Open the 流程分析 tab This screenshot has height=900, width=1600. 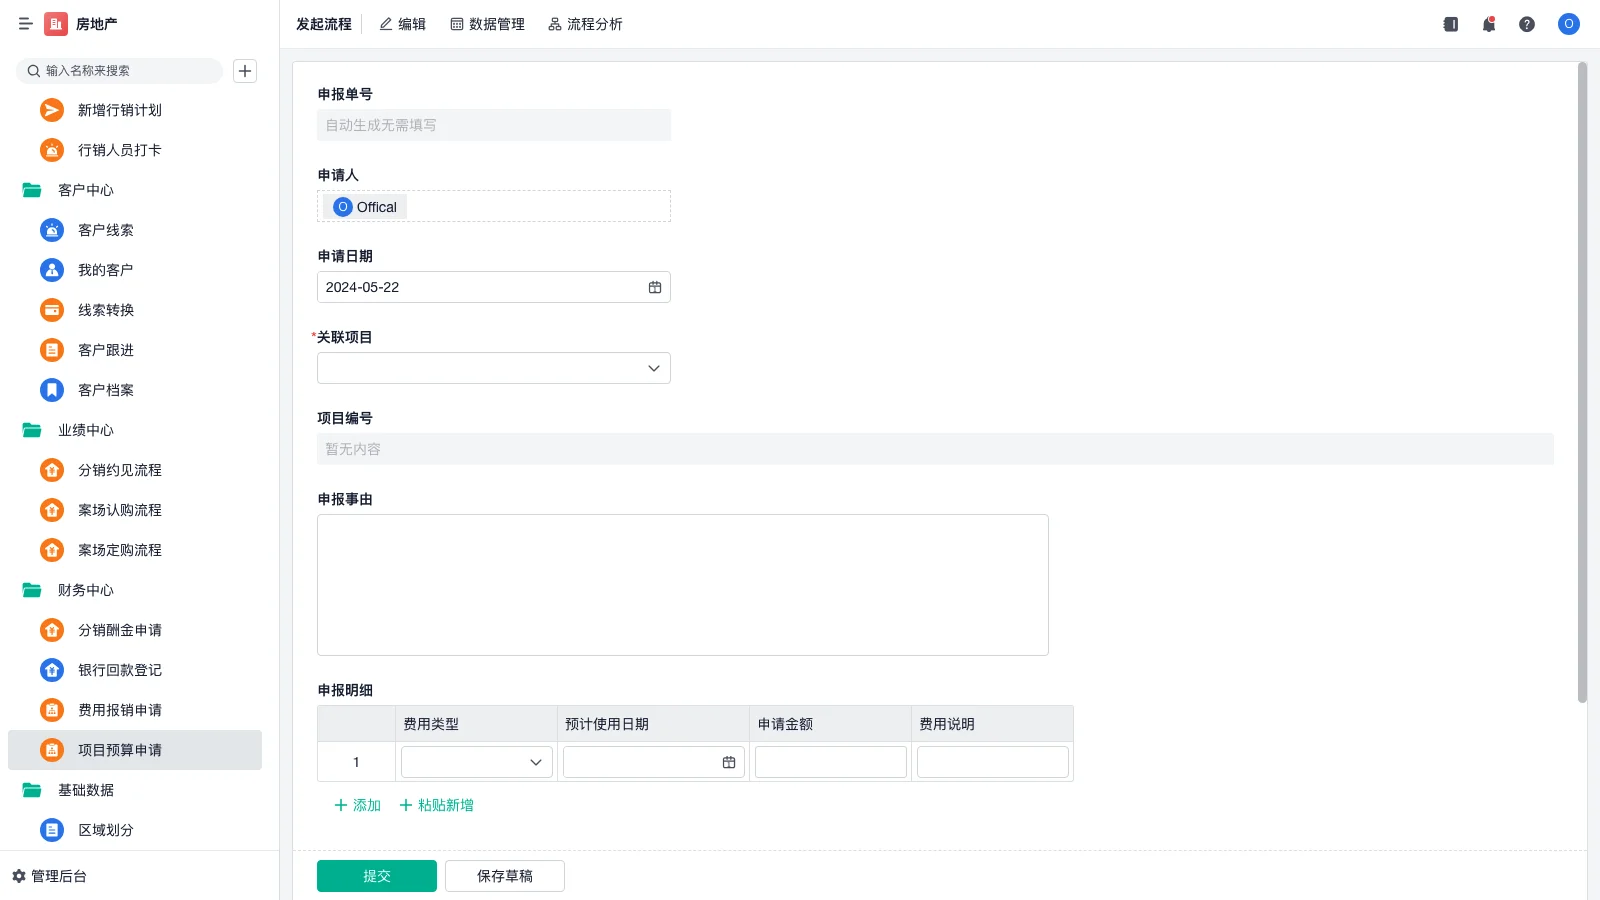(x=586, y=24)
